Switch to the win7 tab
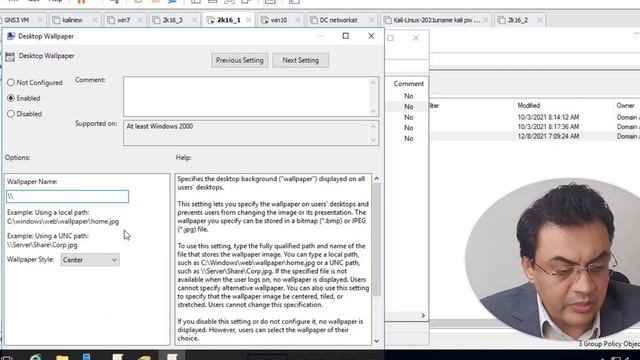The width and height of the screenshot is (640, 360). [123, 20]
